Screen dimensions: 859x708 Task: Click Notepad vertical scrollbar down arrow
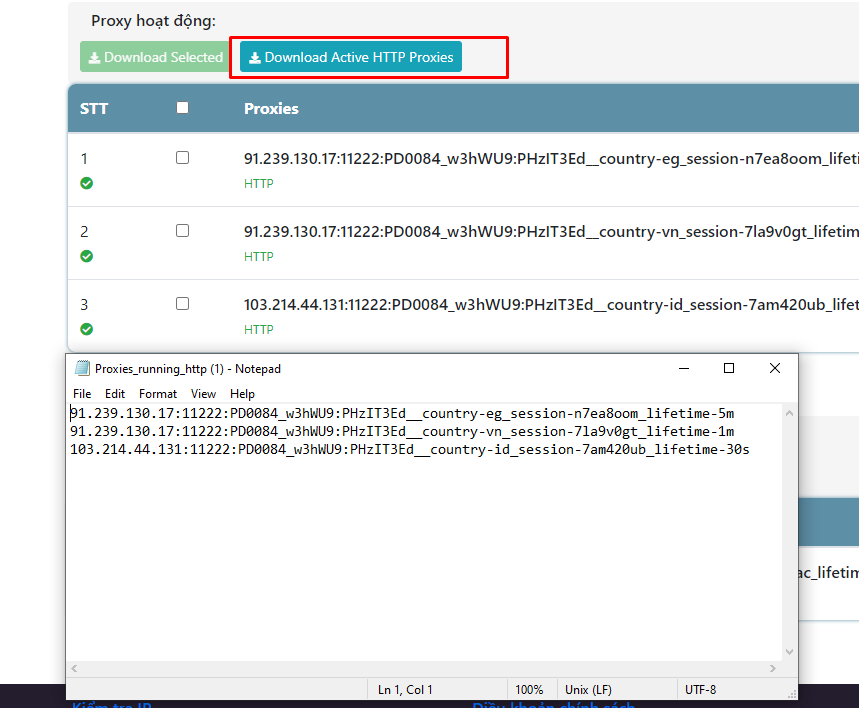tap(789, 652)
